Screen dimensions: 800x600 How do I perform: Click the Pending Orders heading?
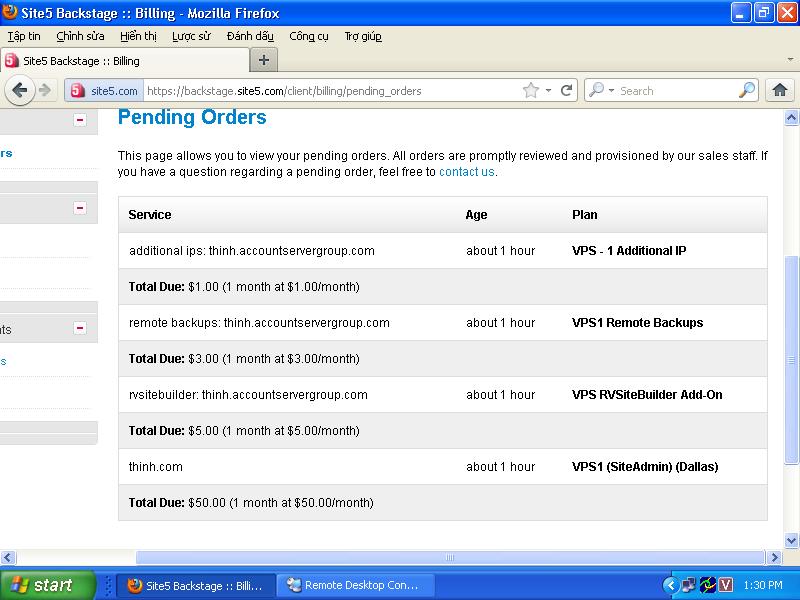(192, 117)
